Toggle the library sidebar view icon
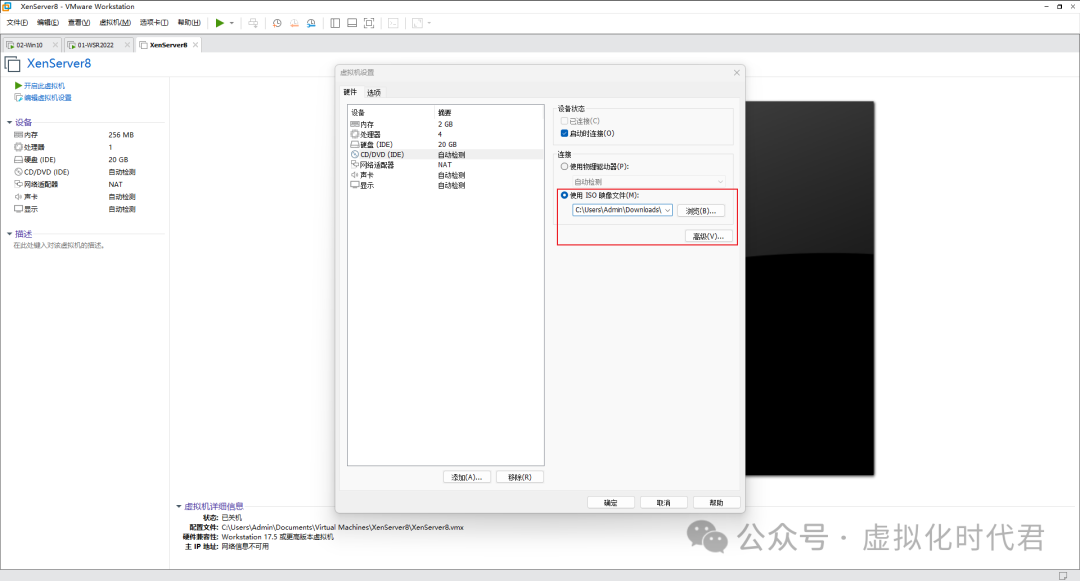This screenshot has width=1080, height=581. [x=335, y=22]
